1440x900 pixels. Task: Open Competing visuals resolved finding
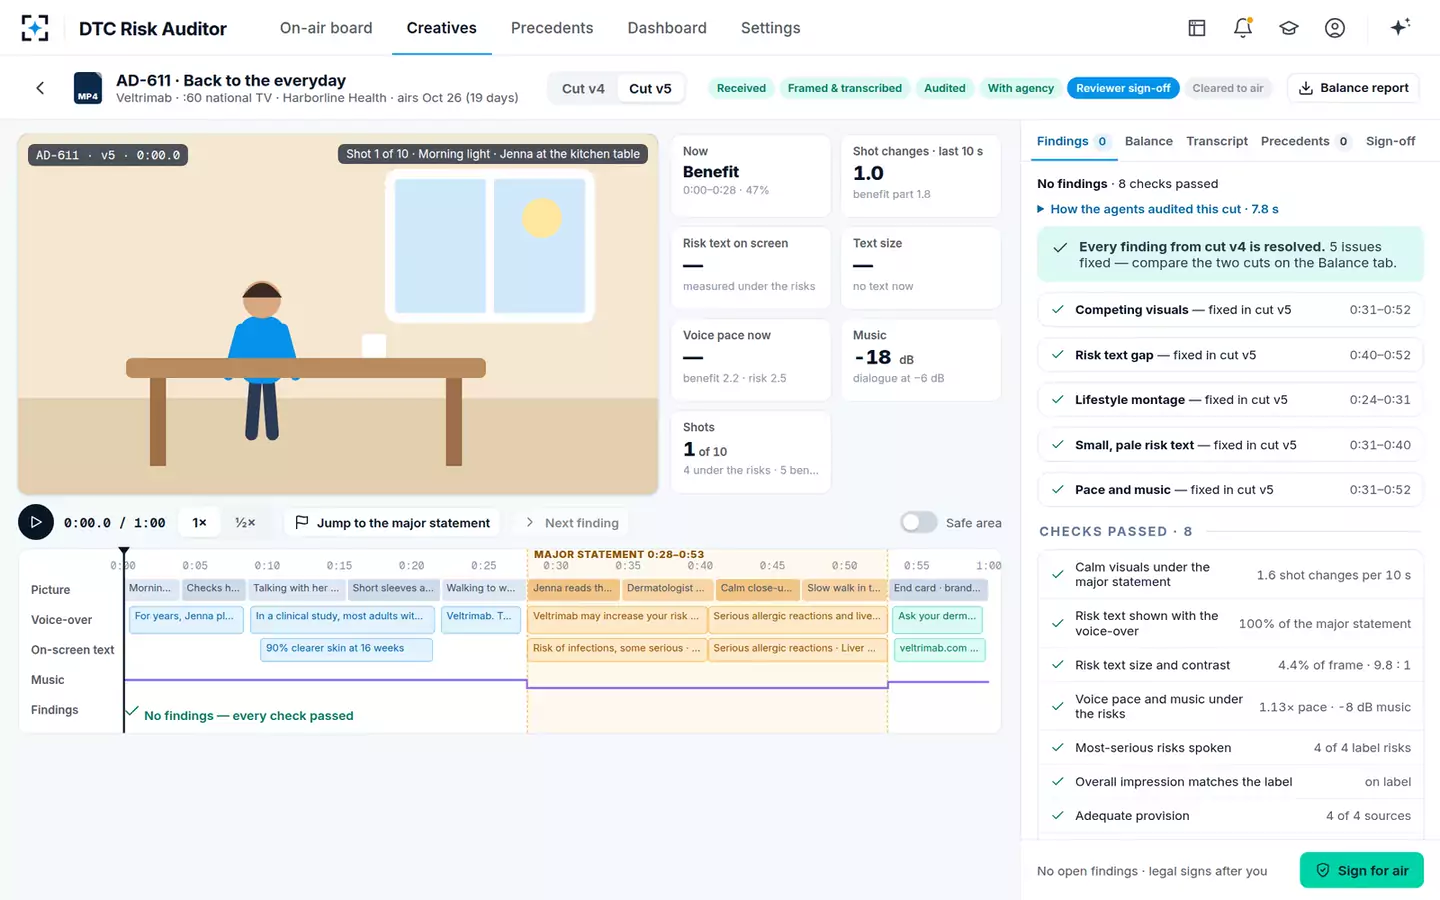[1230, 310]
